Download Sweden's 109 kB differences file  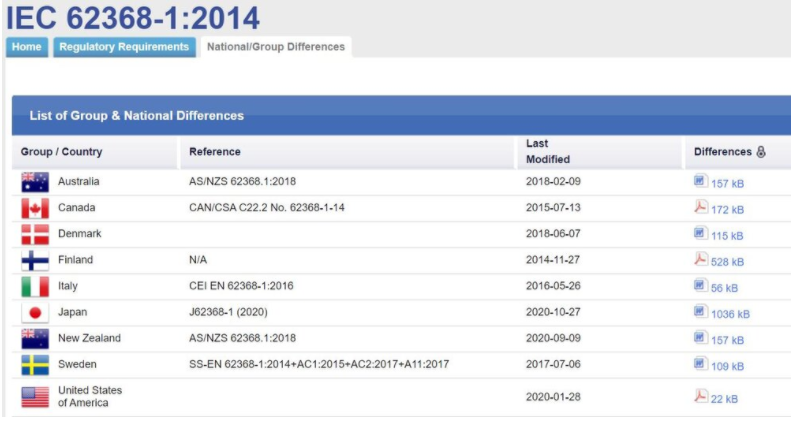(727, 366)
